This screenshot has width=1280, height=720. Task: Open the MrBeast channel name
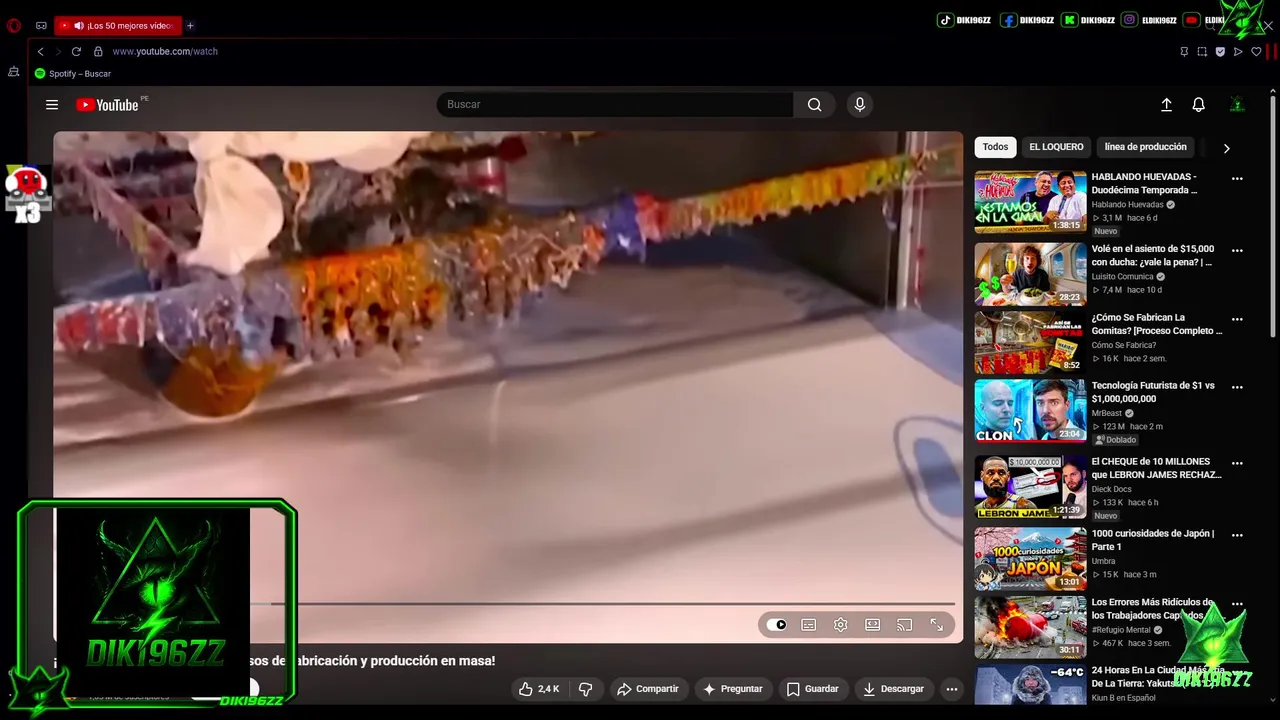[1107, 413]
